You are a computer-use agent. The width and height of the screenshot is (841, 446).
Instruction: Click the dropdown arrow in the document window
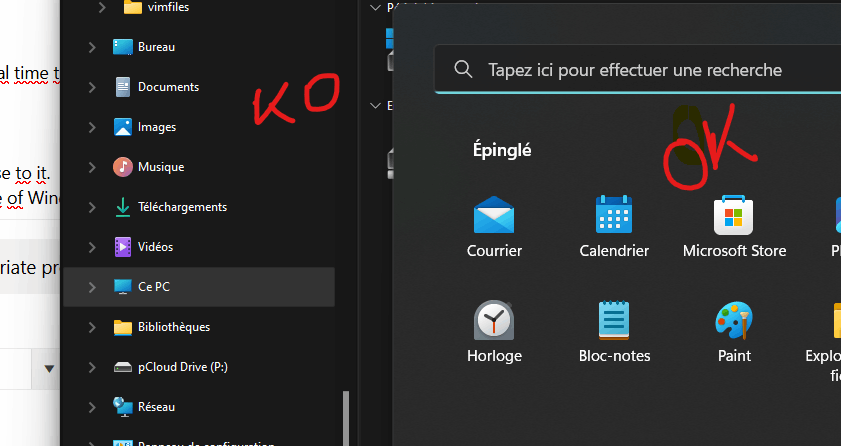tap(49, 369)
